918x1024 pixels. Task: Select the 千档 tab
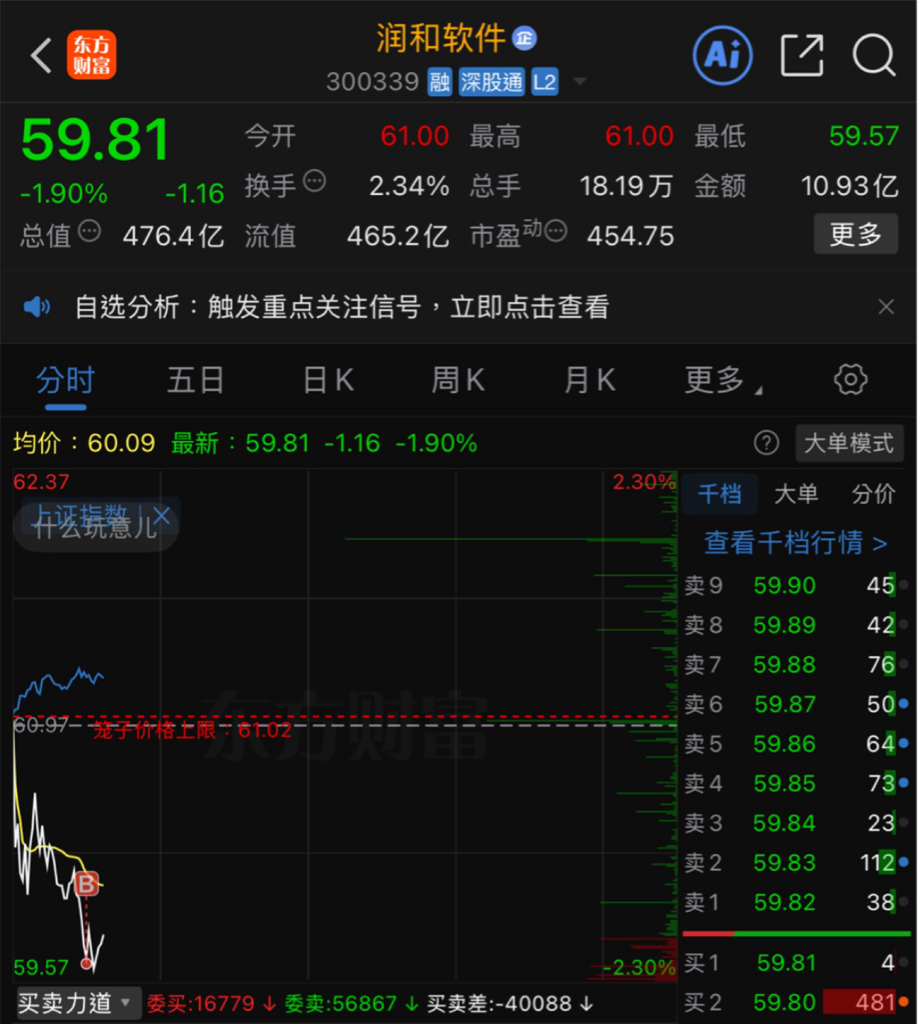point(720,494)
